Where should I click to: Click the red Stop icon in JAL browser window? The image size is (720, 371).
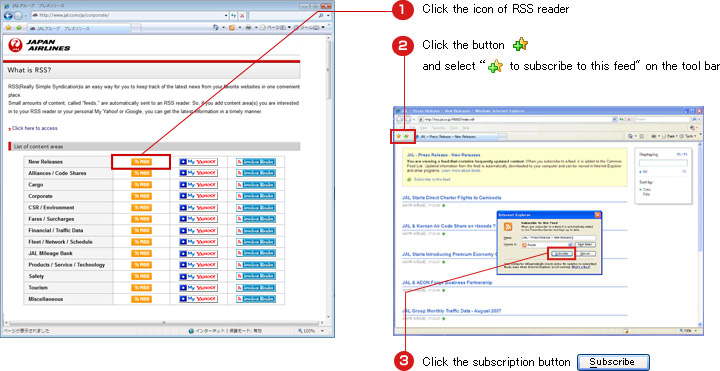(x=242, y=16)
